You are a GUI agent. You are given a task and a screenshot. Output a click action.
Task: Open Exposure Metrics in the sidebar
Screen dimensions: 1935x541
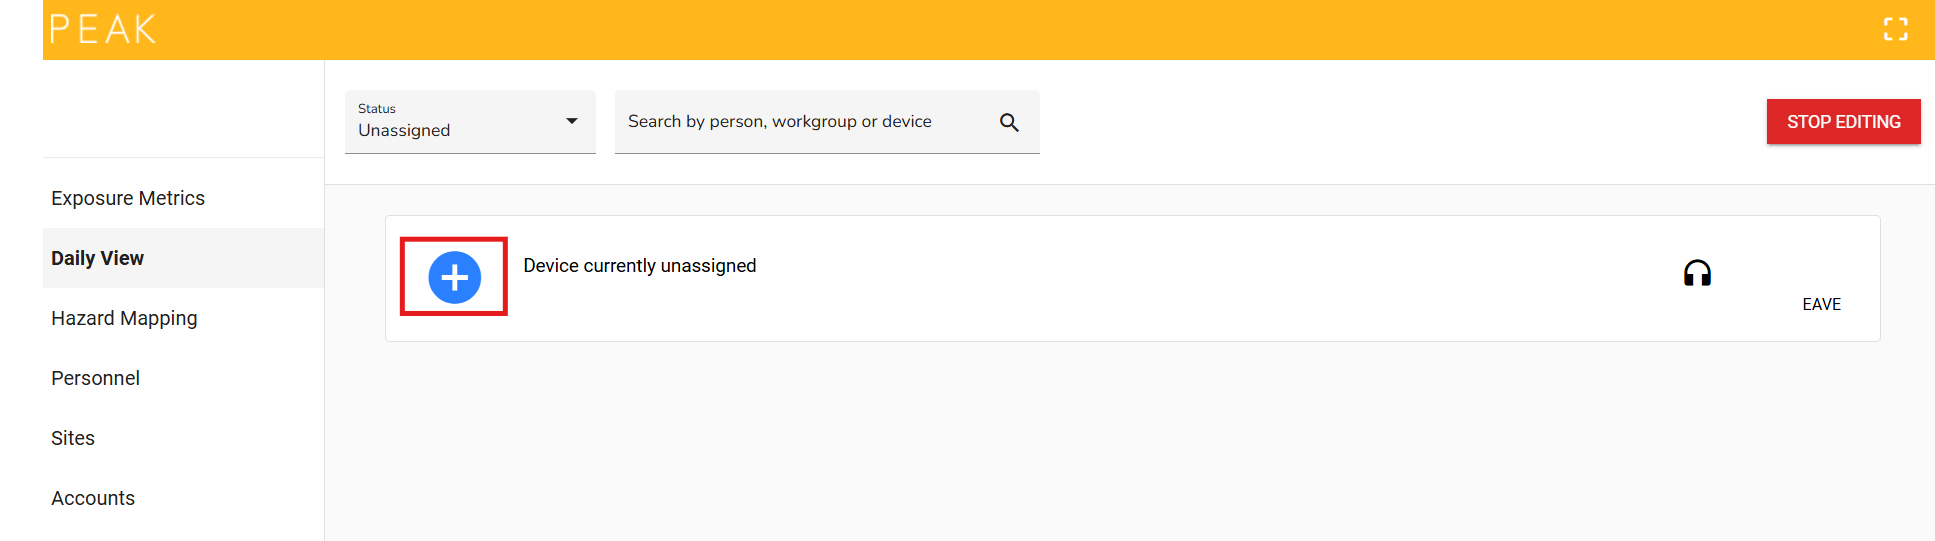coord(183,198)
